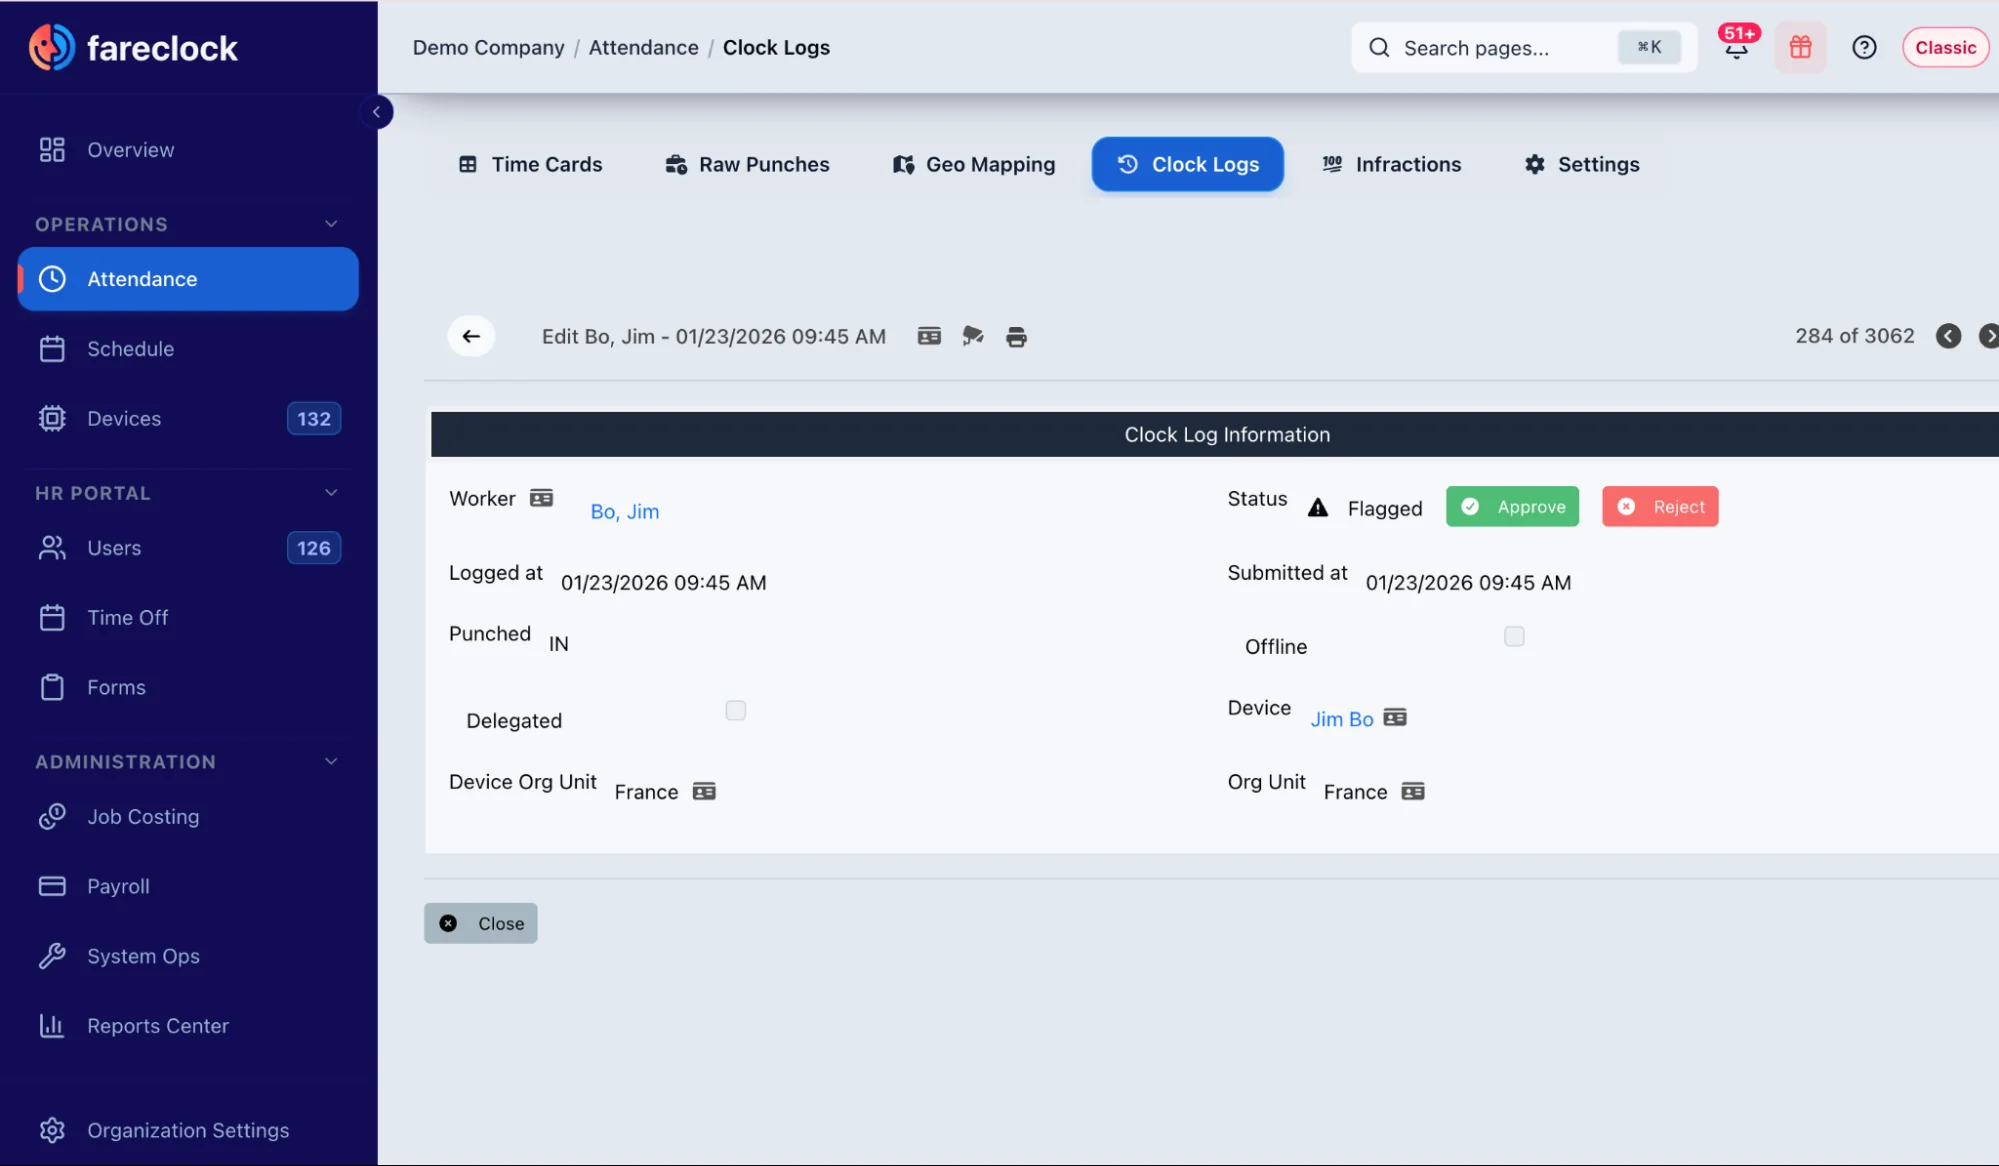1999x1166 pixels.
Task: Click the Search pages field
Action: pos(1524,47)
